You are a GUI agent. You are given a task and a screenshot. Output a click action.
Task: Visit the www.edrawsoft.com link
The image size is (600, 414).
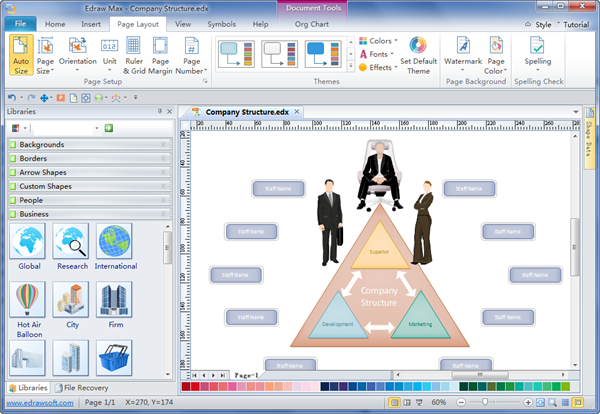pyautogui.click(x=40, y=403)
